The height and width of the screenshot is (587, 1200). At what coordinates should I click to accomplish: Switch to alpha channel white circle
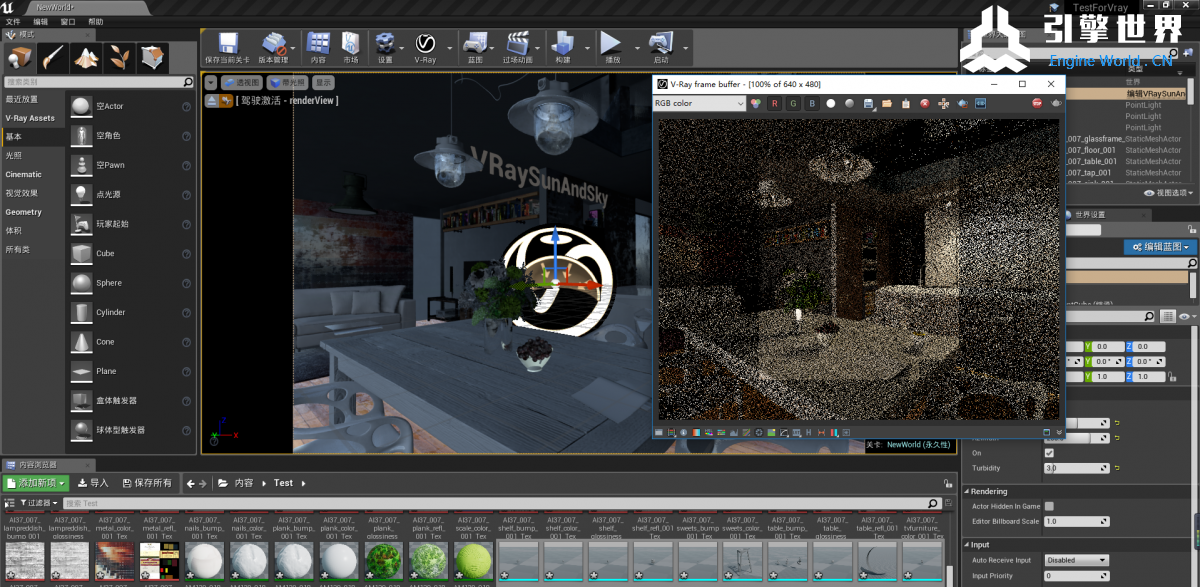click(830, 103)
